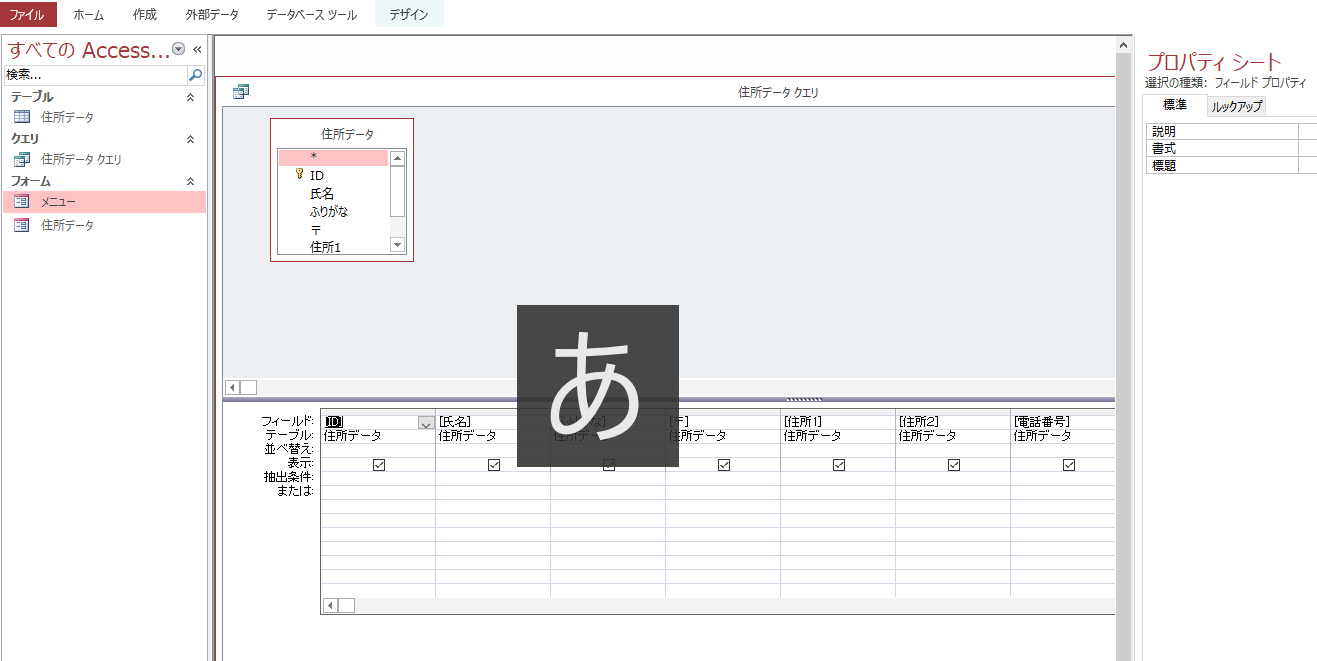The width and height of the screenshot is (1317, 661).
Task: Click the [住所2] field cell
Action: click(x=953, y=421)
